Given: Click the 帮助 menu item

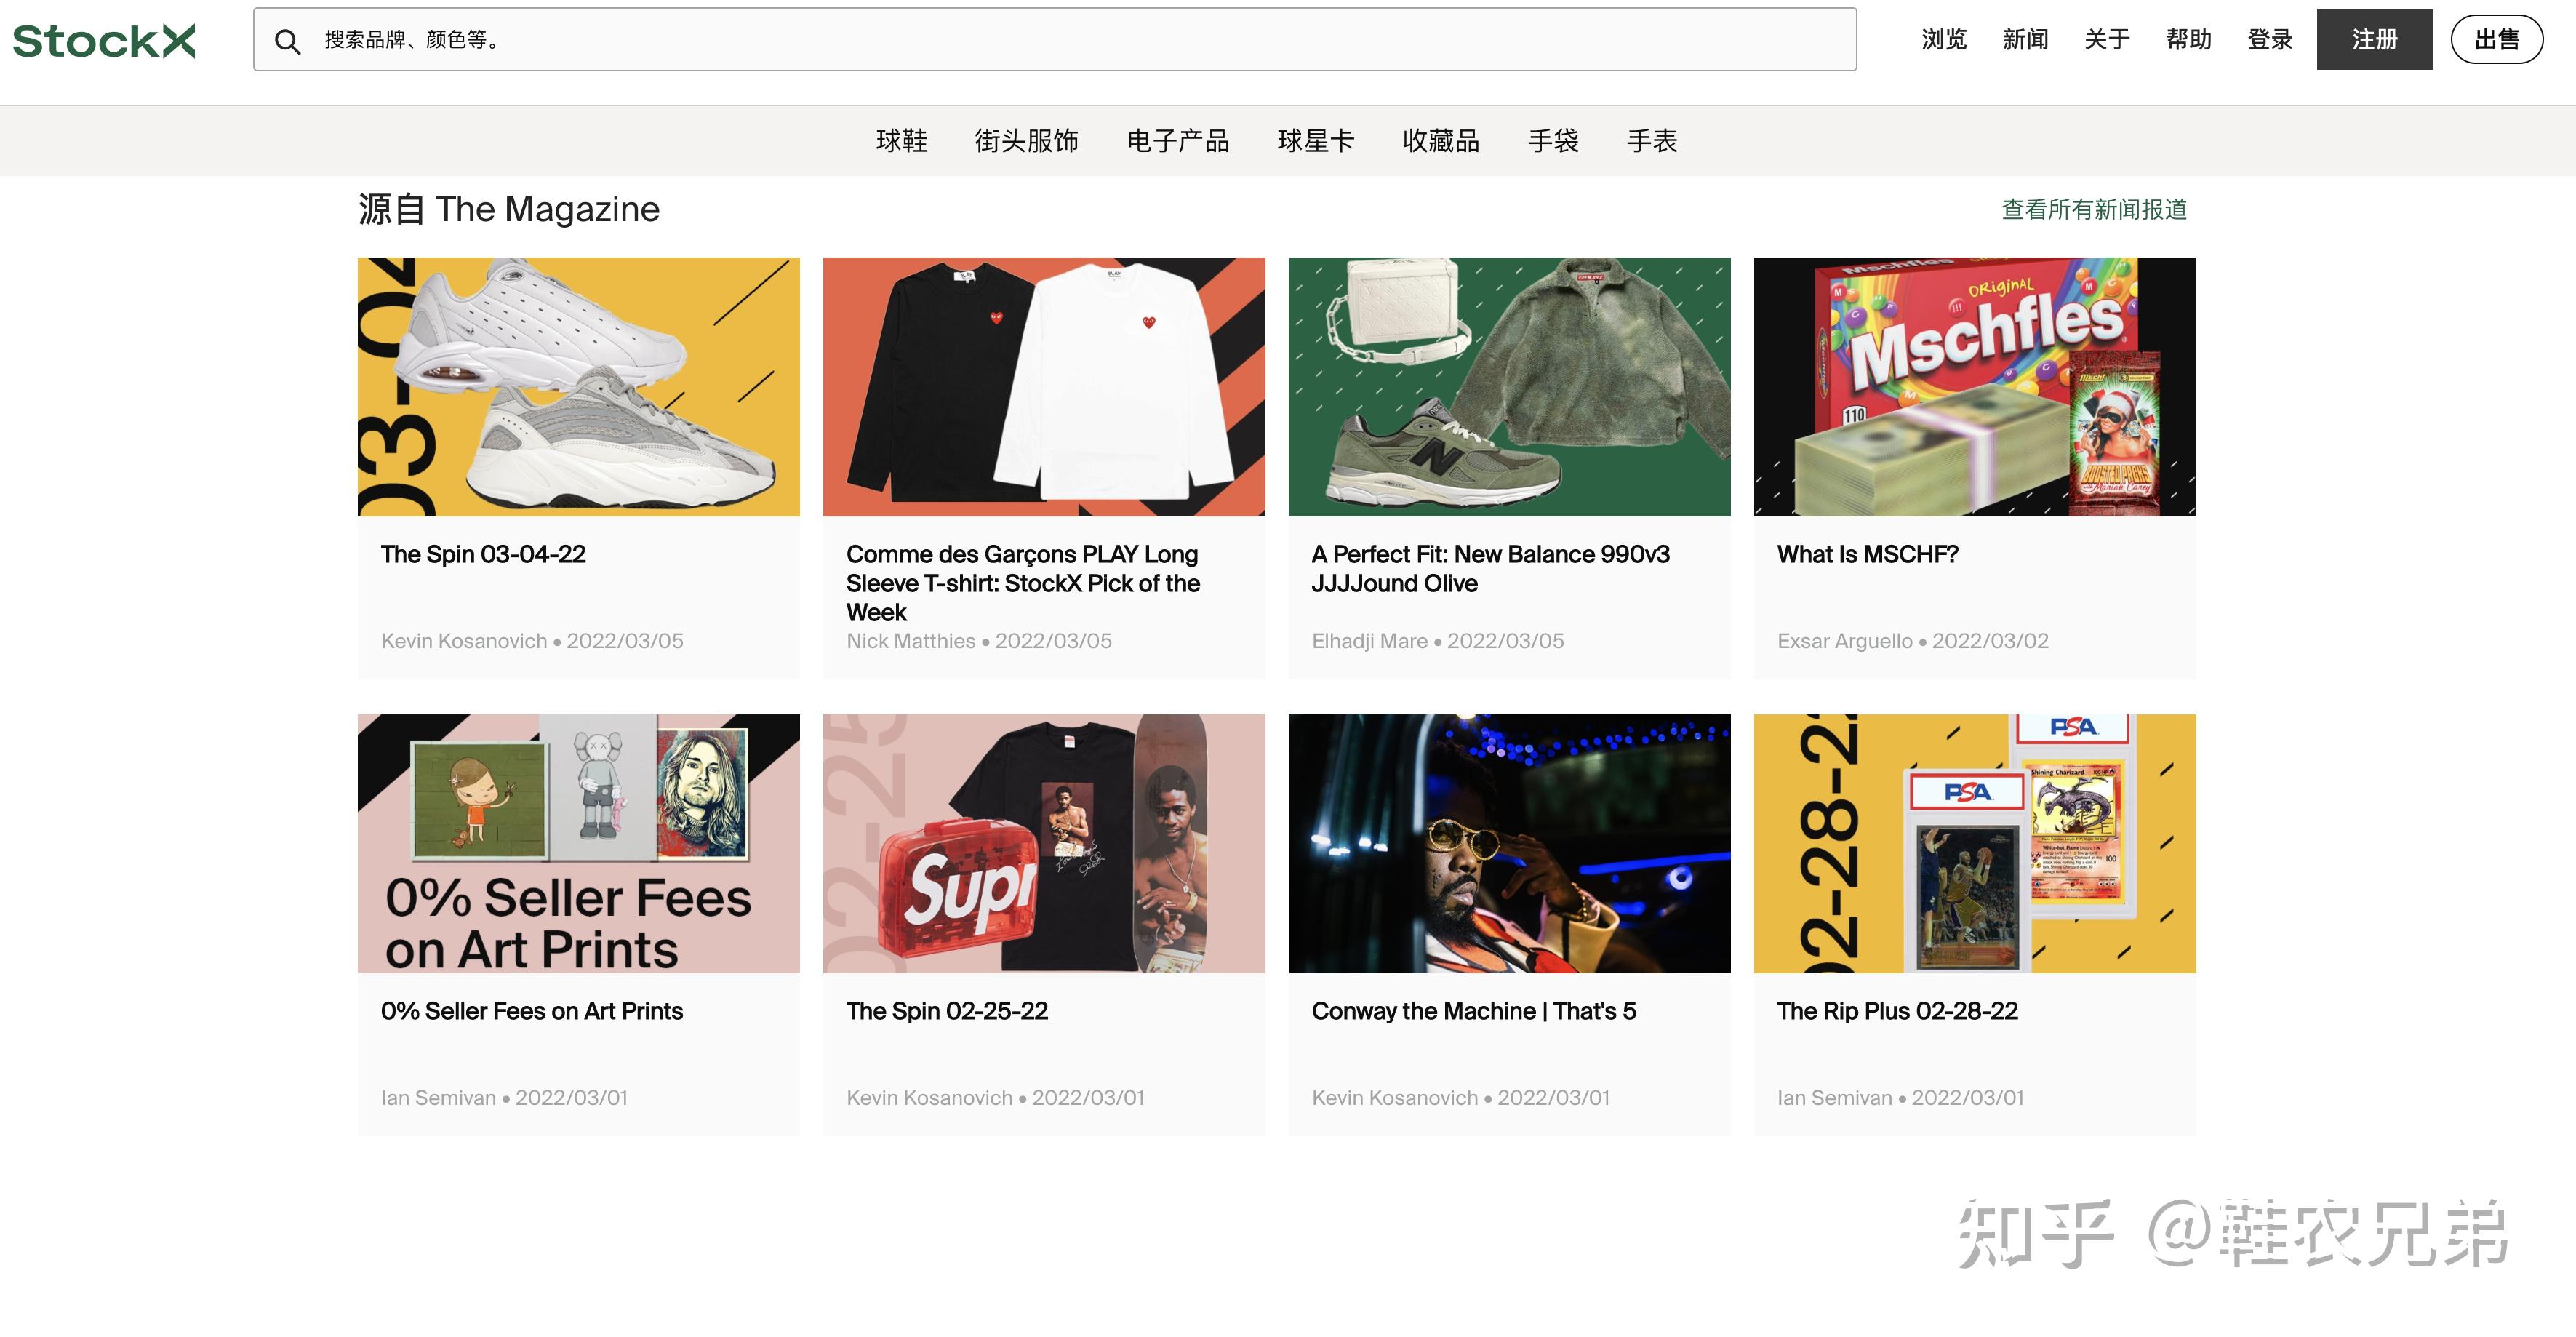Looking at the screenshot, I should coord(2189,40).
